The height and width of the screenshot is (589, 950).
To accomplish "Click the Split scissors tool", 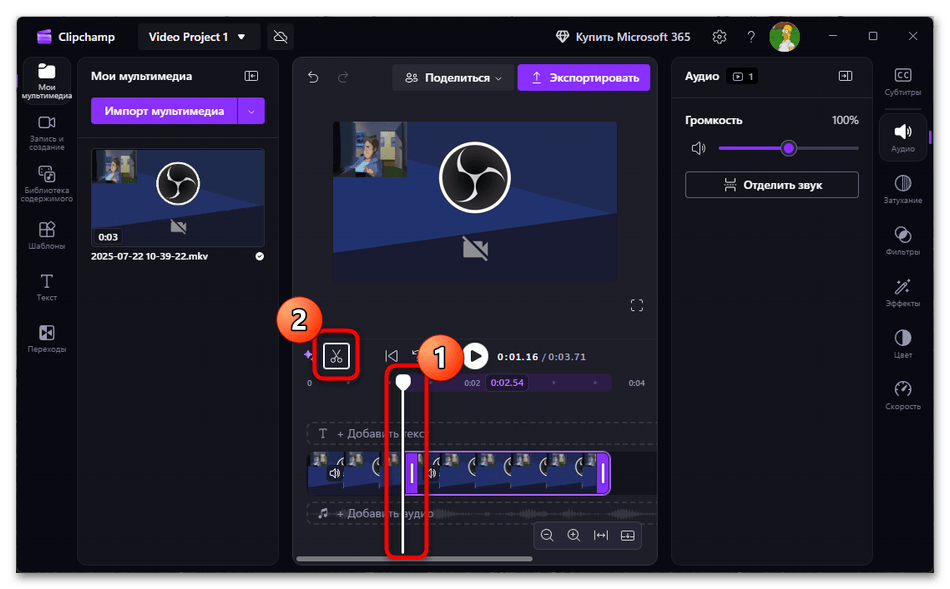I will (336, 356).
